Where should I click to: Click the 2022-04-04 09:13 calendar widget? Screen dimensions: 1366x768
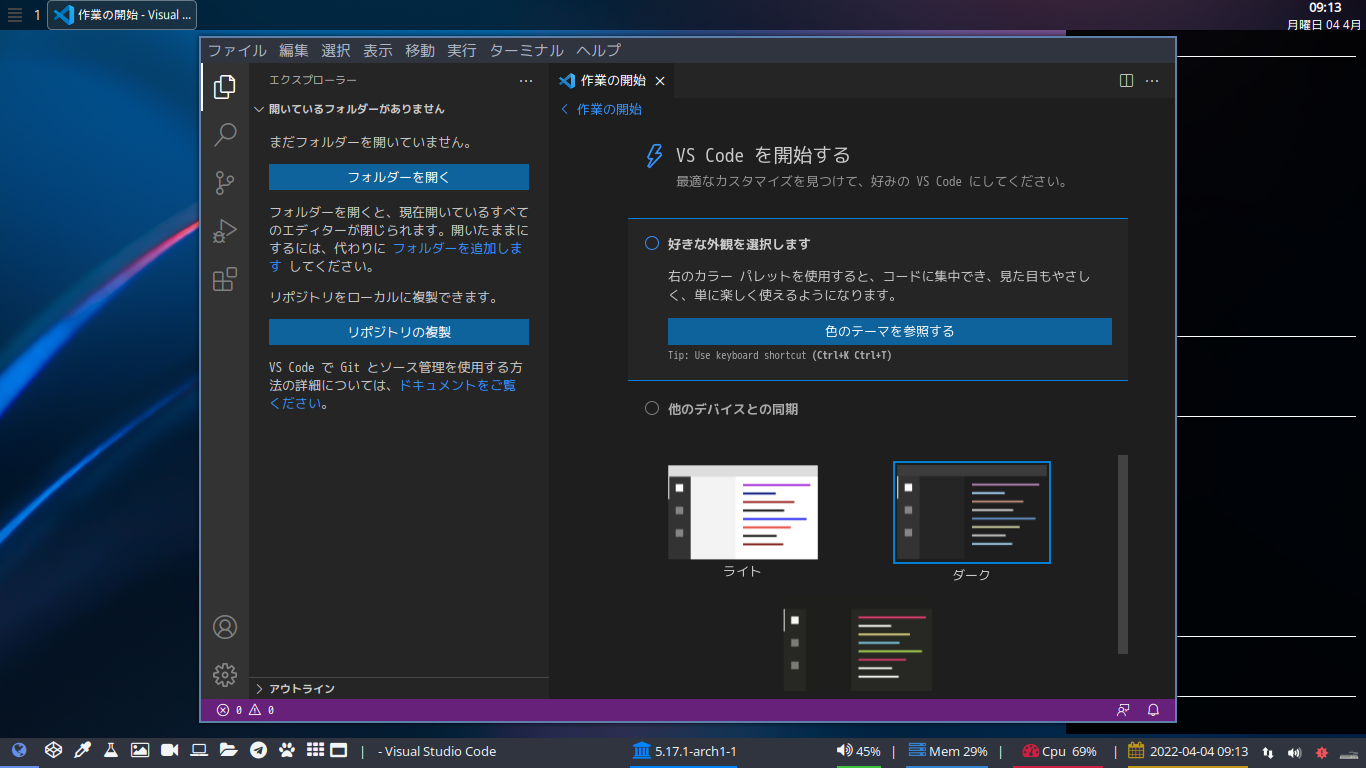click(1188, 751)
